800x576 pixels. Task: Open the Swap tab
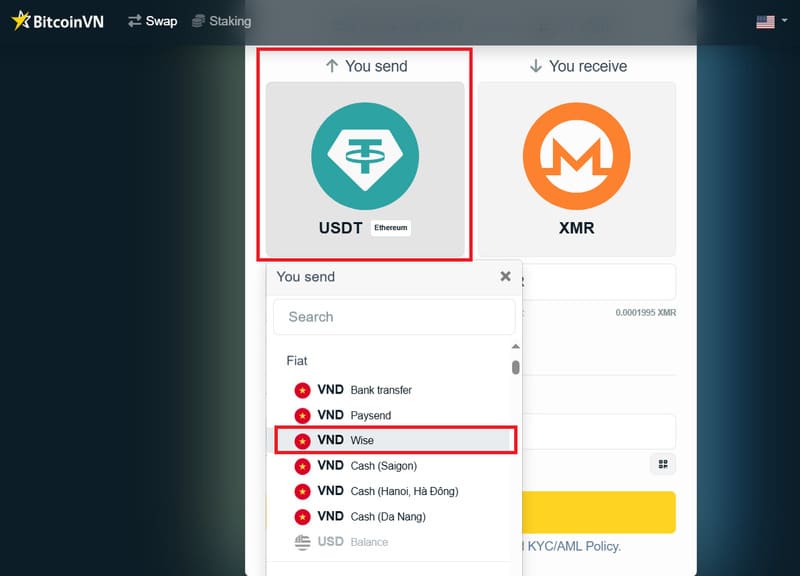(x=152, y=21)
